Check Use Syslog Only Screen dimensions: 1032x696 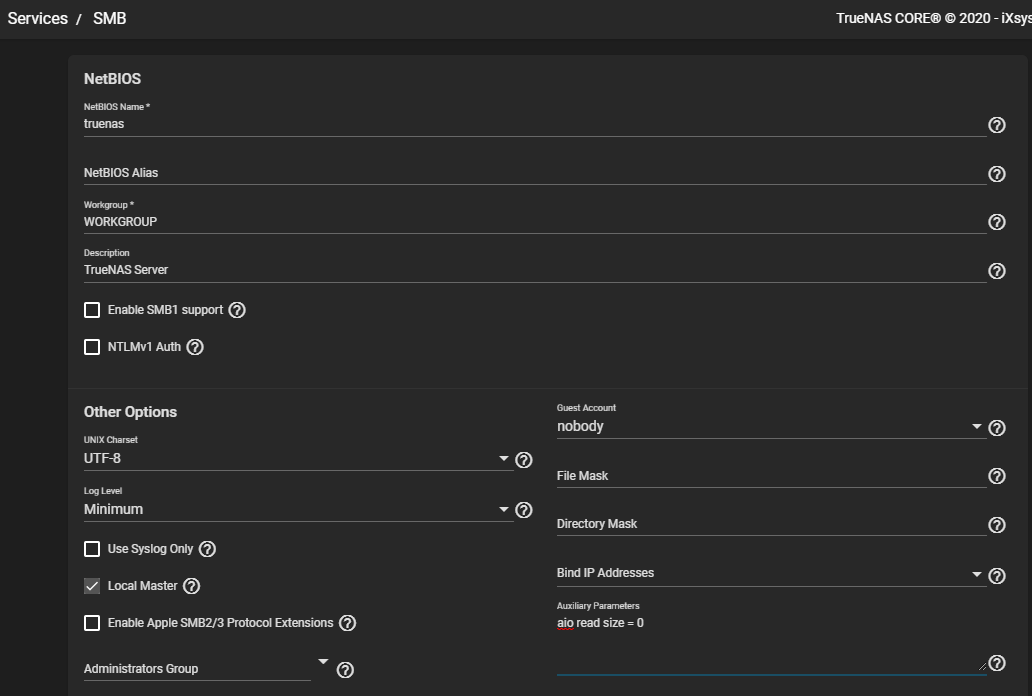click(x=92, y=549)
